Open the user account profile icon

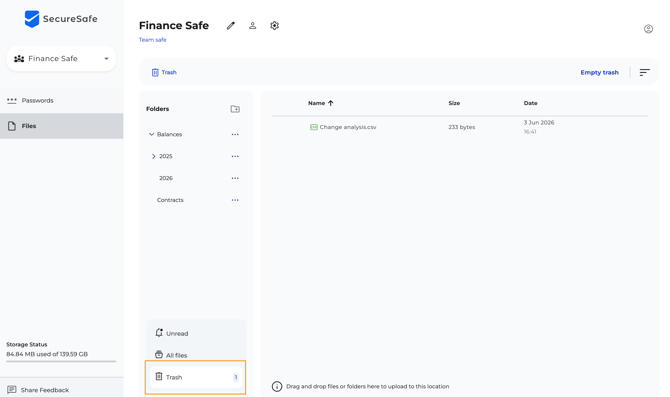point(648,29)
